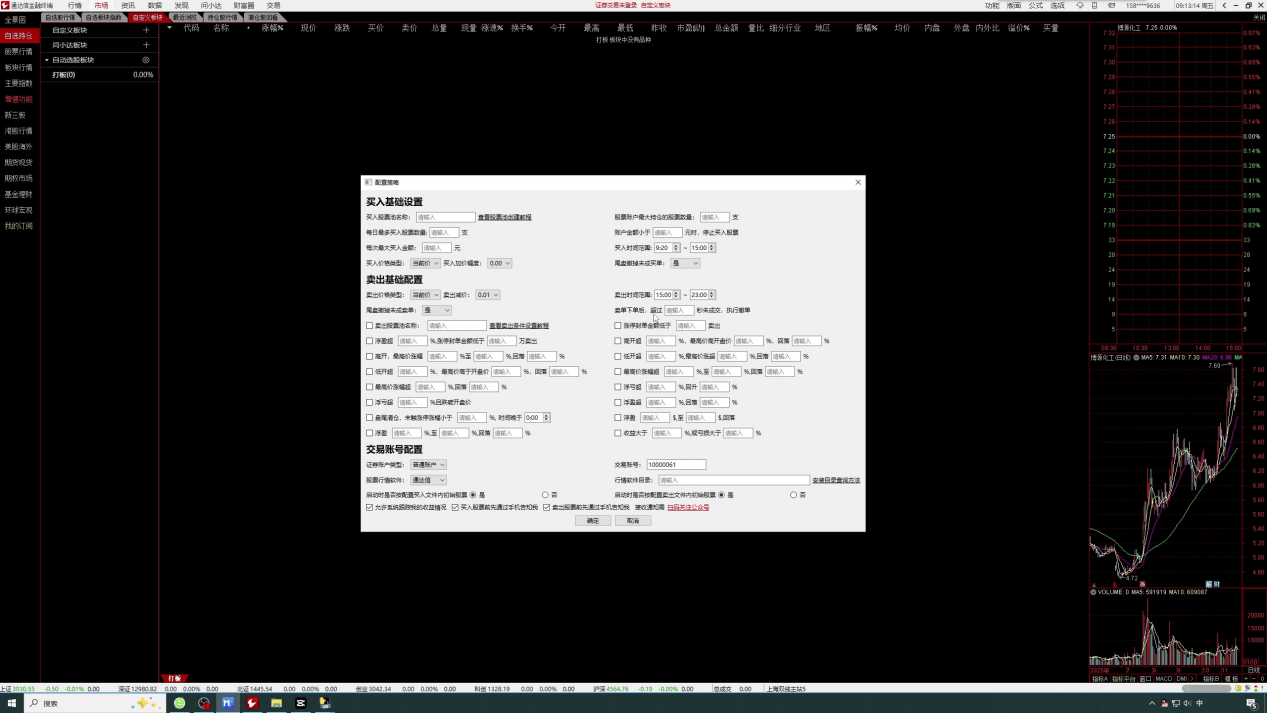Click the 买入股票池名称 input field
Viewport: 1267px width, 713px height.
pos(445,218)
